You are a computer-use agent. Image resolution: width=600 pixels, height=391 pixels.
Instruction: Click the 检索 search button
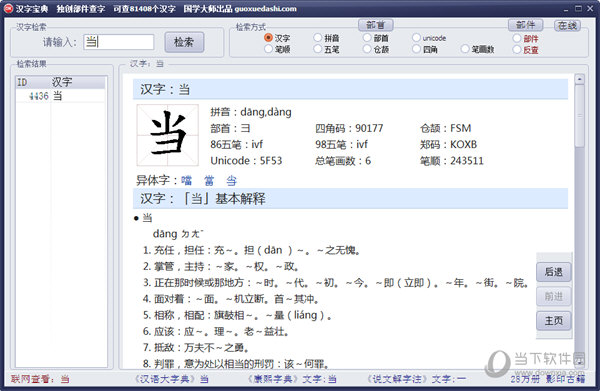coord(184,42)
